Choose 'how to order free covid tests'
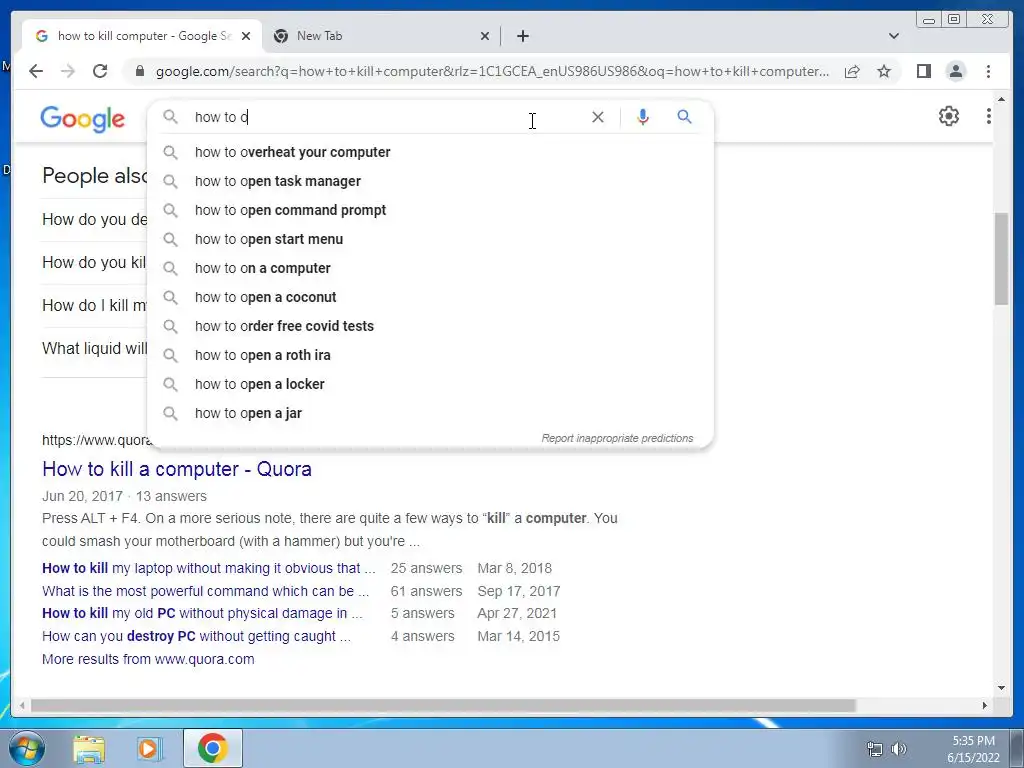The height and width of the screenshot is (768, 1024). tap(430, 326)
